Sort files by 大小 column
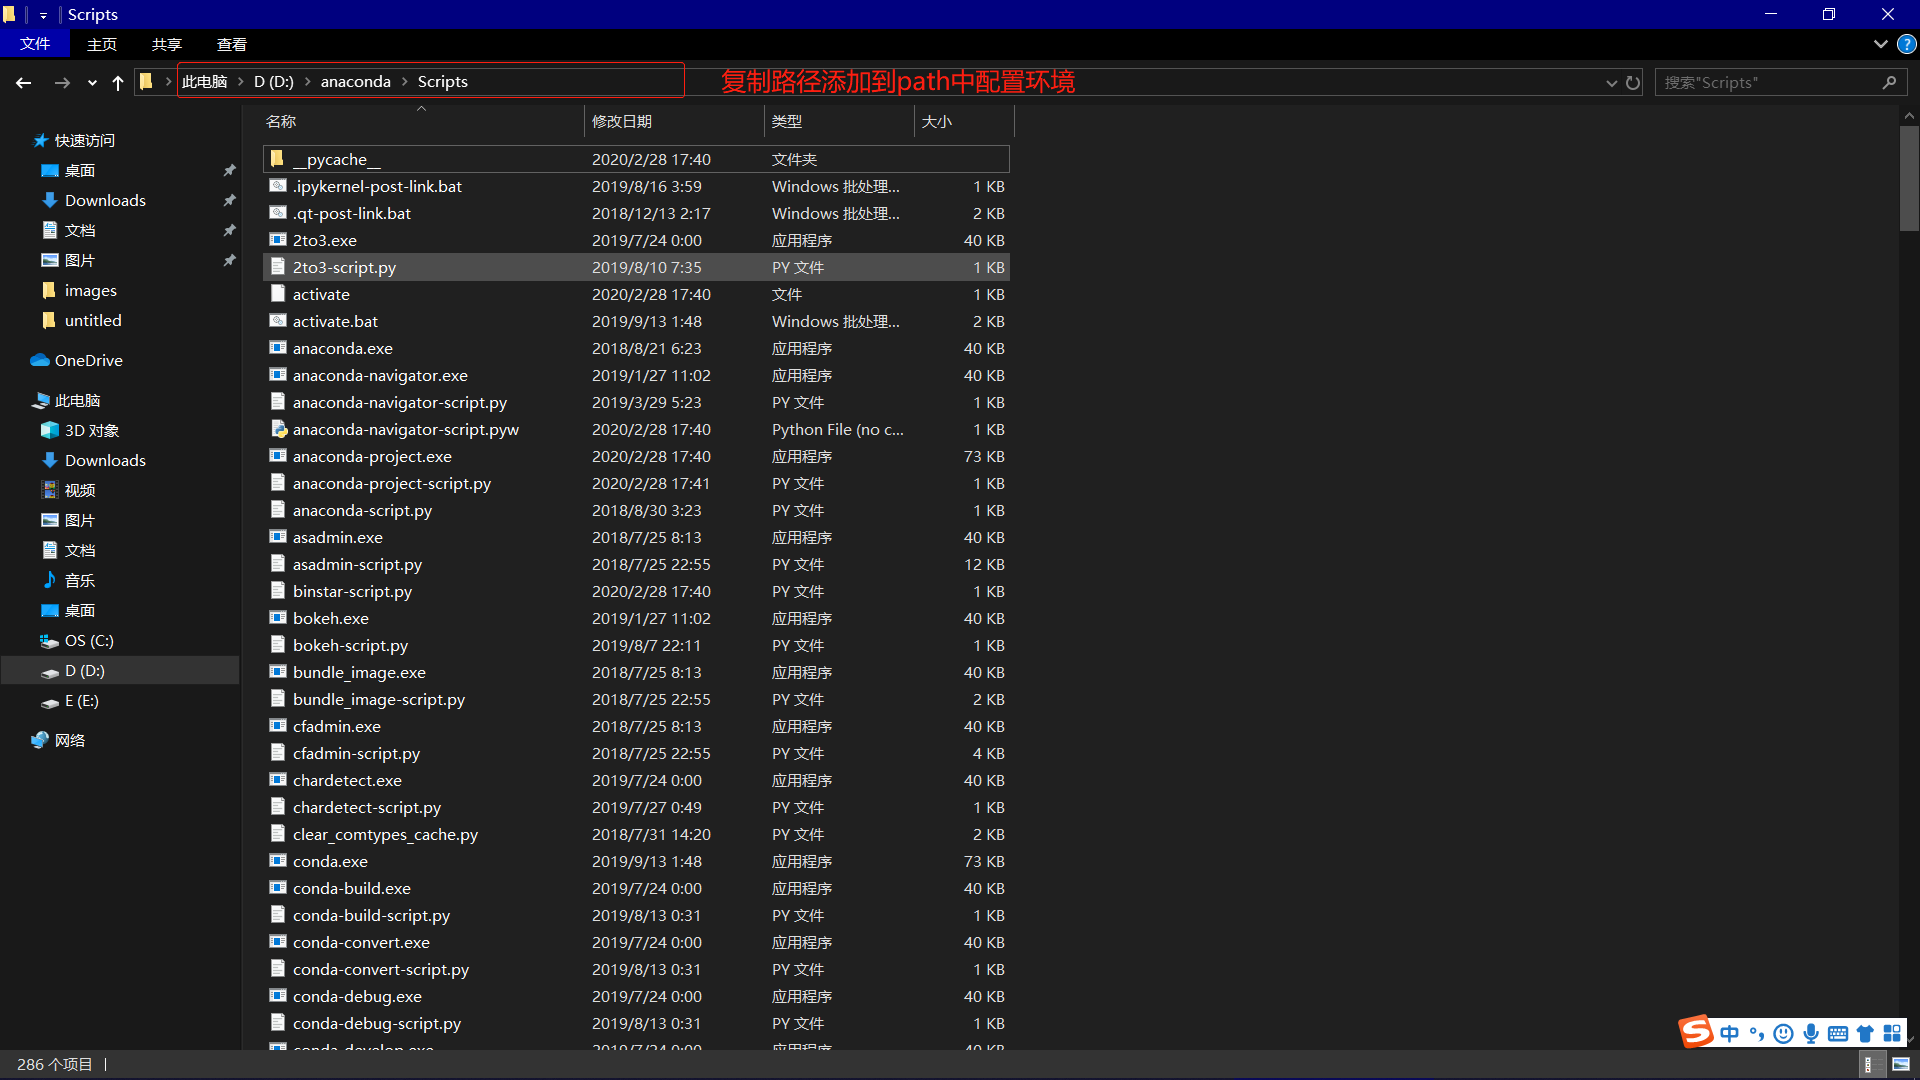 coord(965,121)
